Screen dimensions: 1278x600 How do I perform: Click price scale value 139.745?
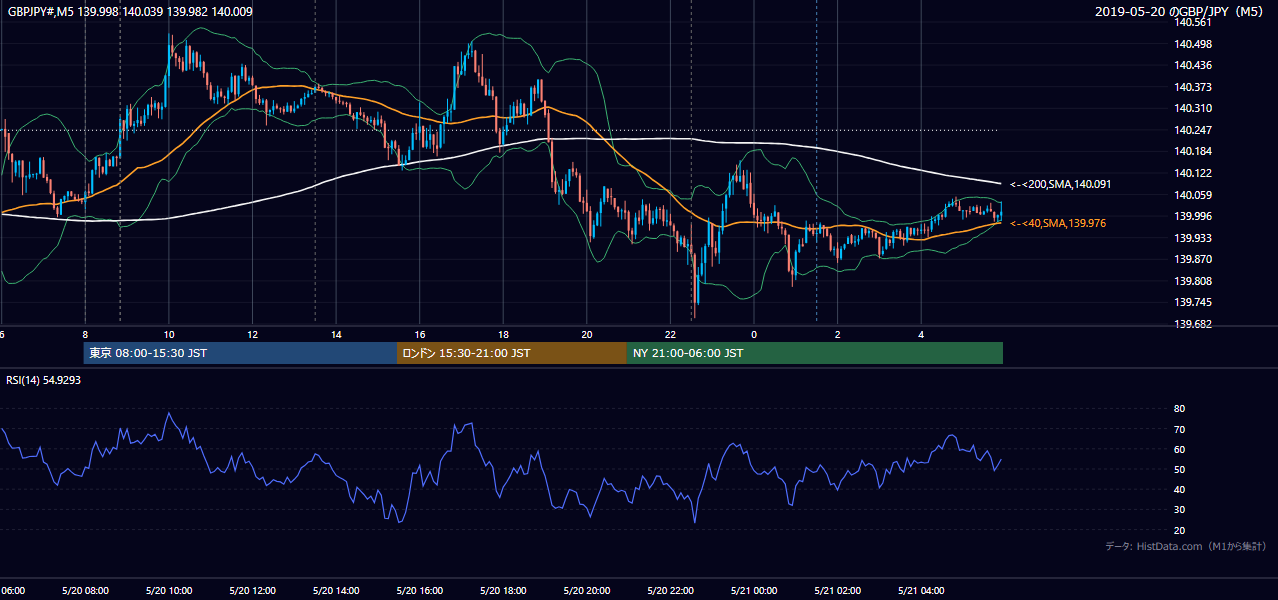pos(1195,302)
